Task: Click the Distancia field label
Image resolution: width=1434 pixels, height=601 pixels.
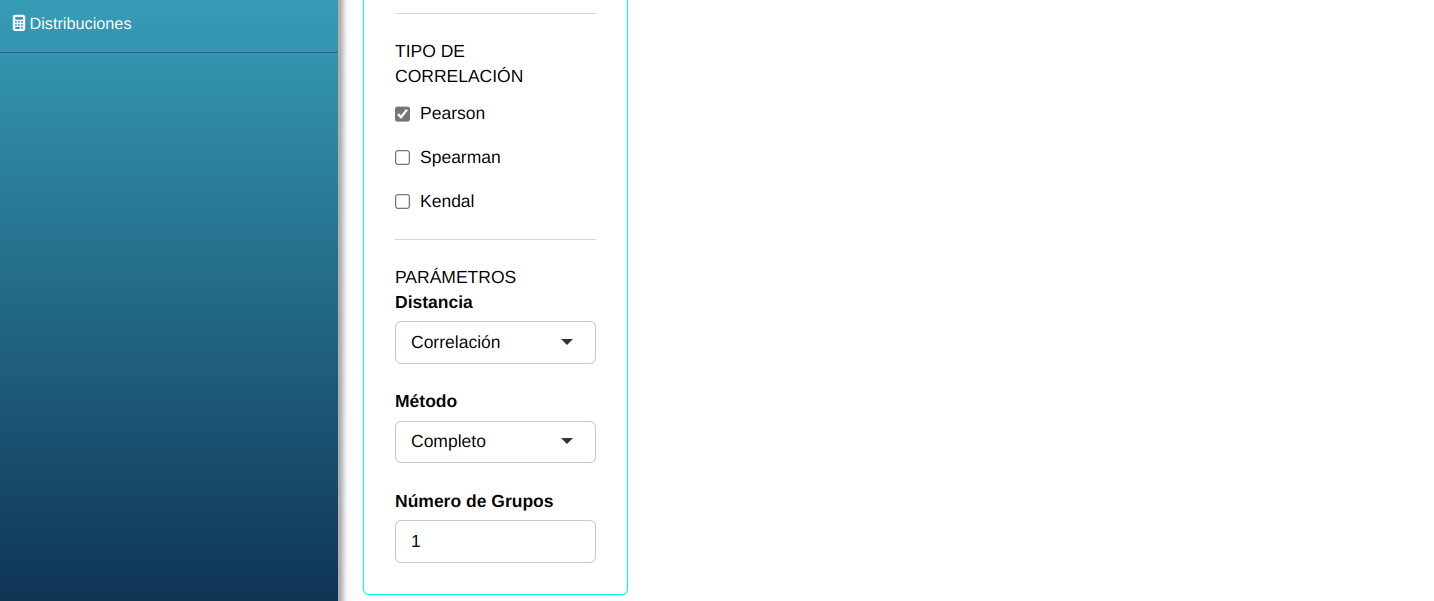Action: point(434,302)
